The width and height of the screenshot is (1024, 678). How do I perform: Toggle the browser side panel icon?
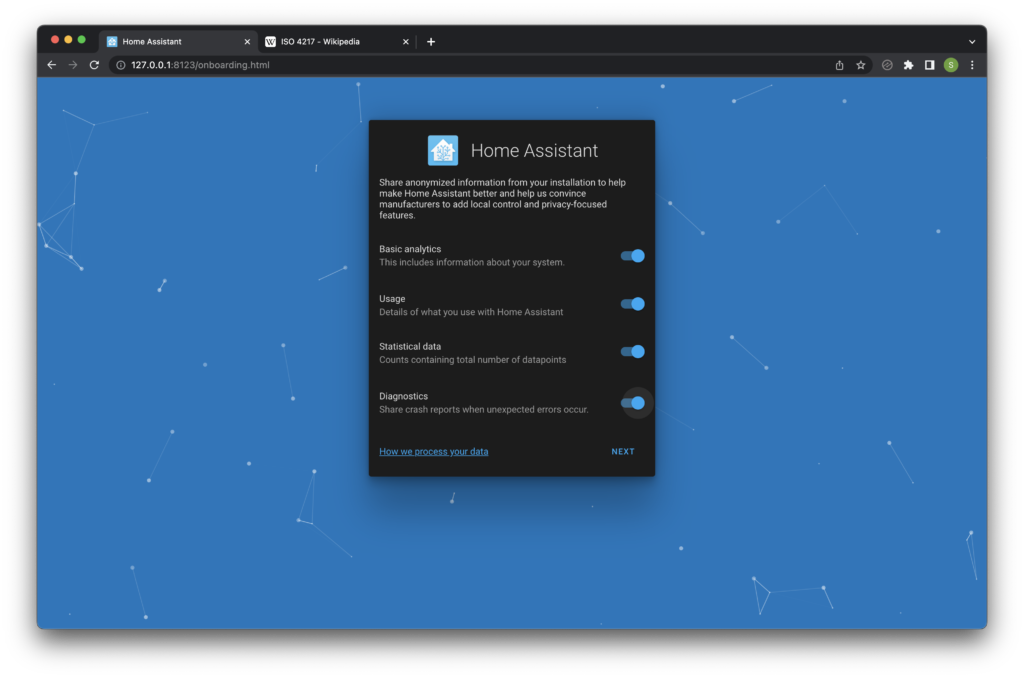[x=929, y=65]
